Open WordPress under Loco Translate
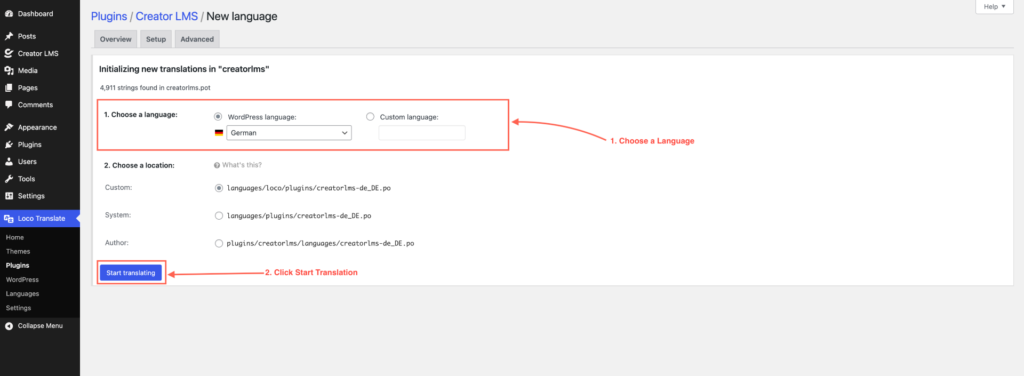This screenshot has height=376, width=1024. [x=22, y=279]
